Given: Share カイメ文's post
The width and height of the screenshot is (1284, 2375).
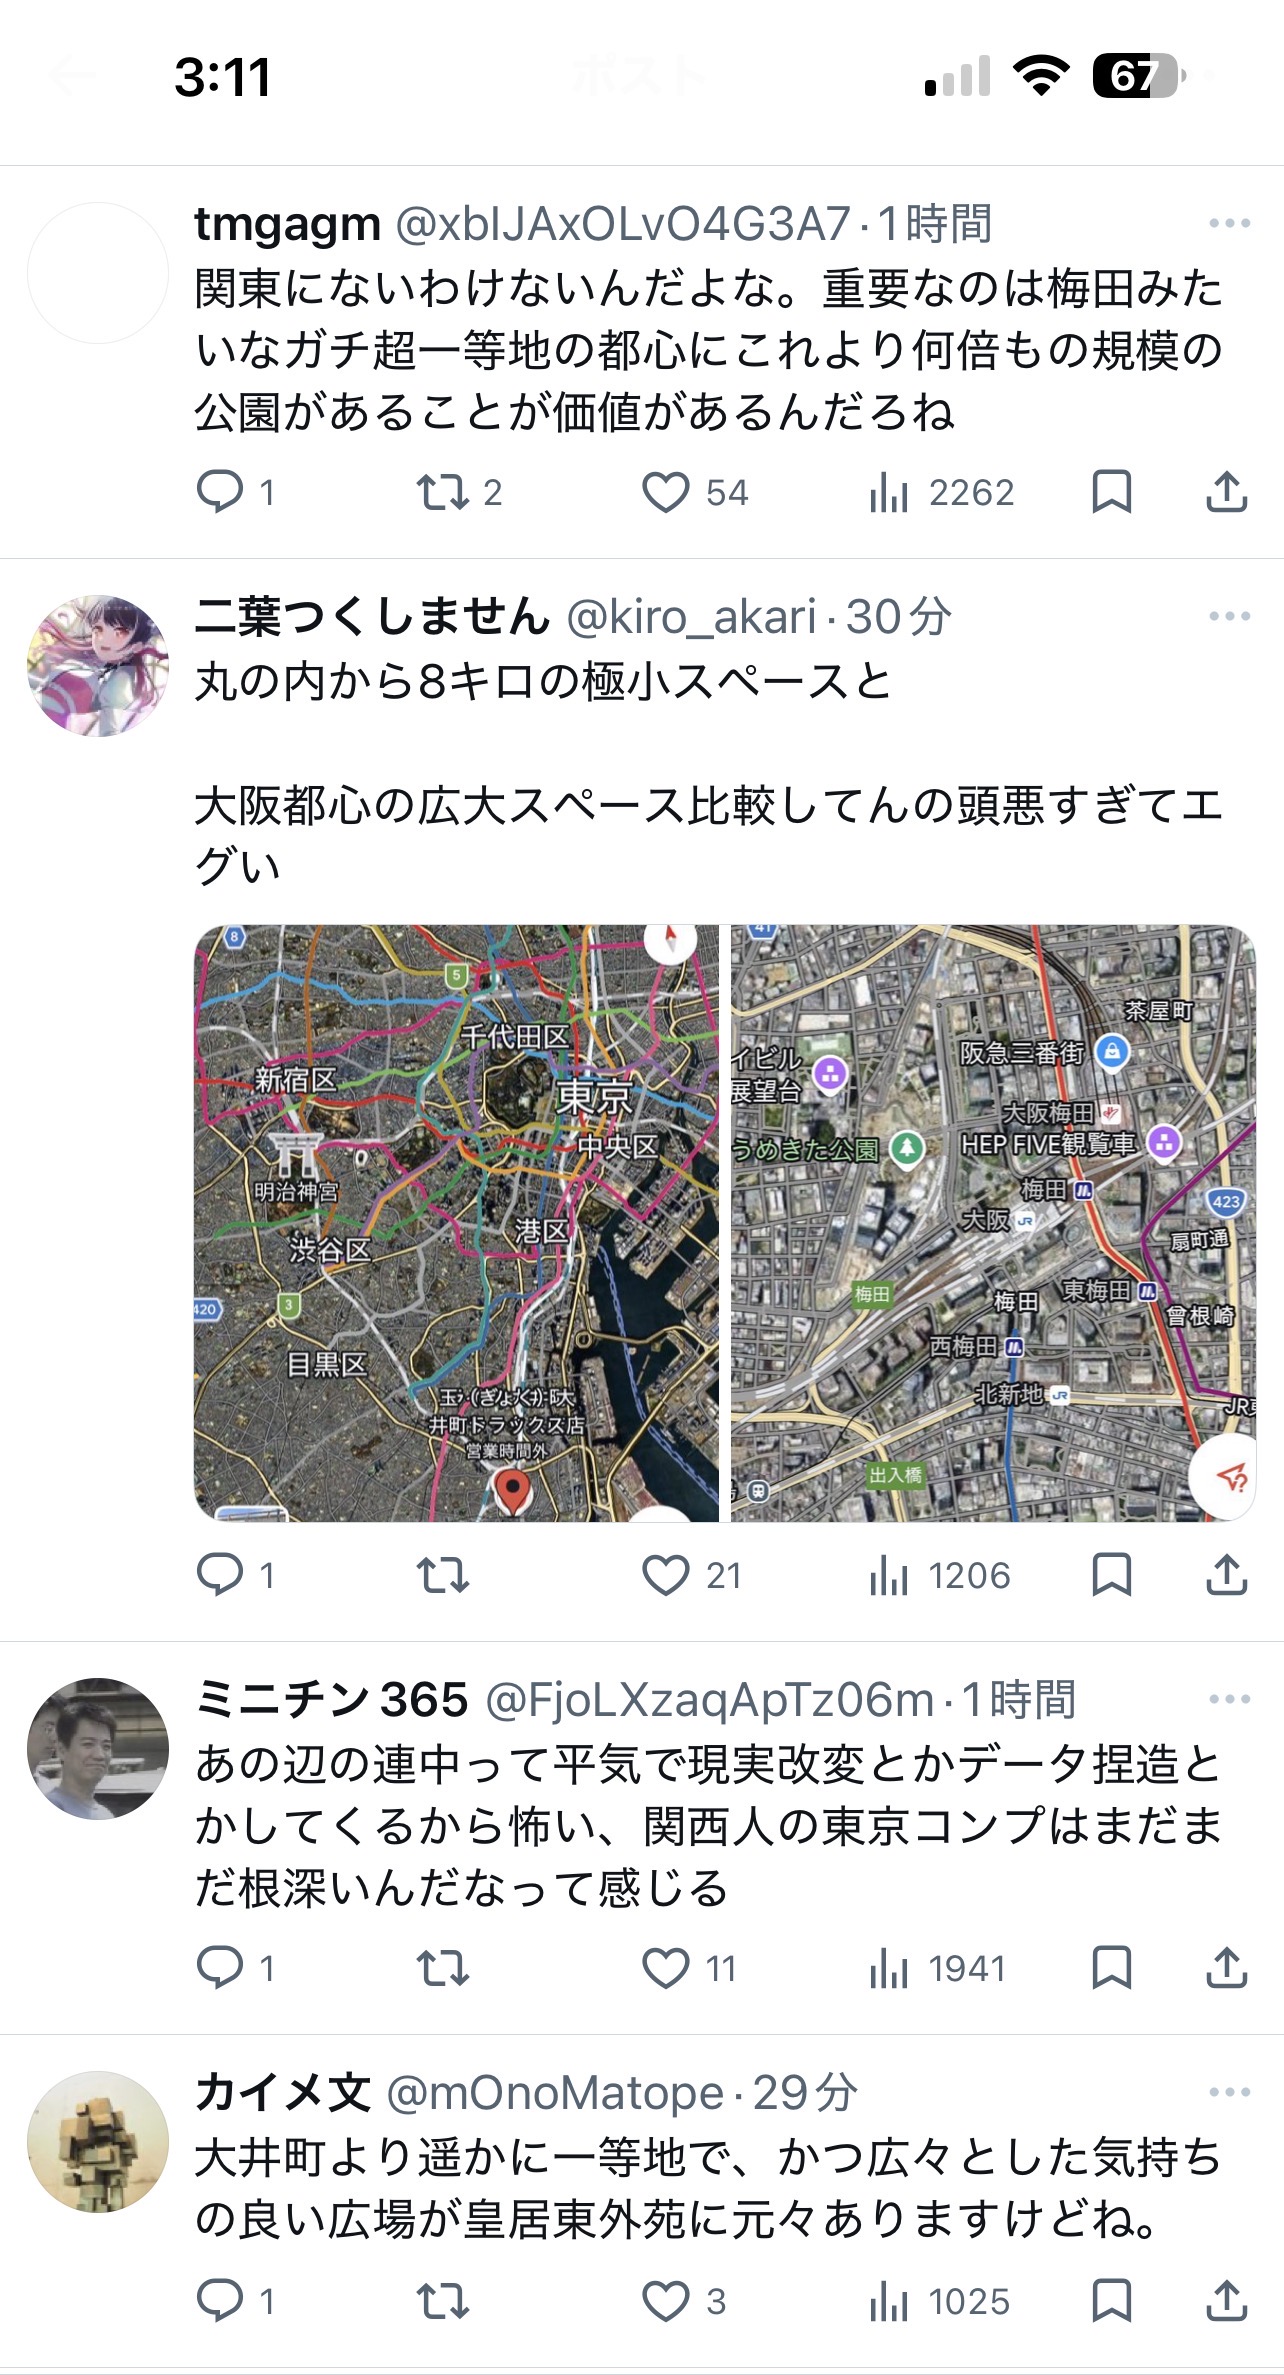Looking at the screenshot, I should [x=1226, y=2301].
